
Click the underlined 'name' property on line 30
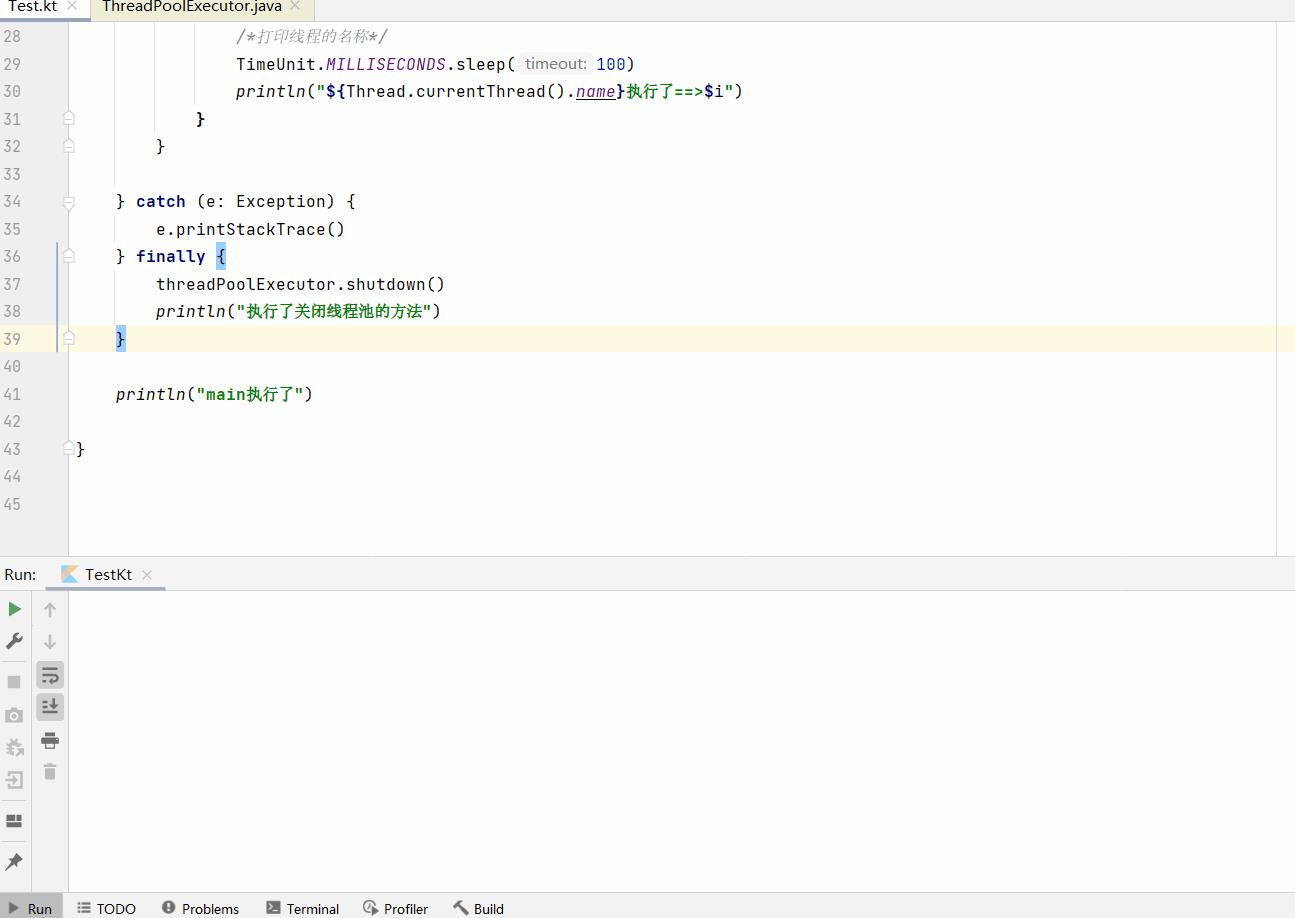[596, 91]
